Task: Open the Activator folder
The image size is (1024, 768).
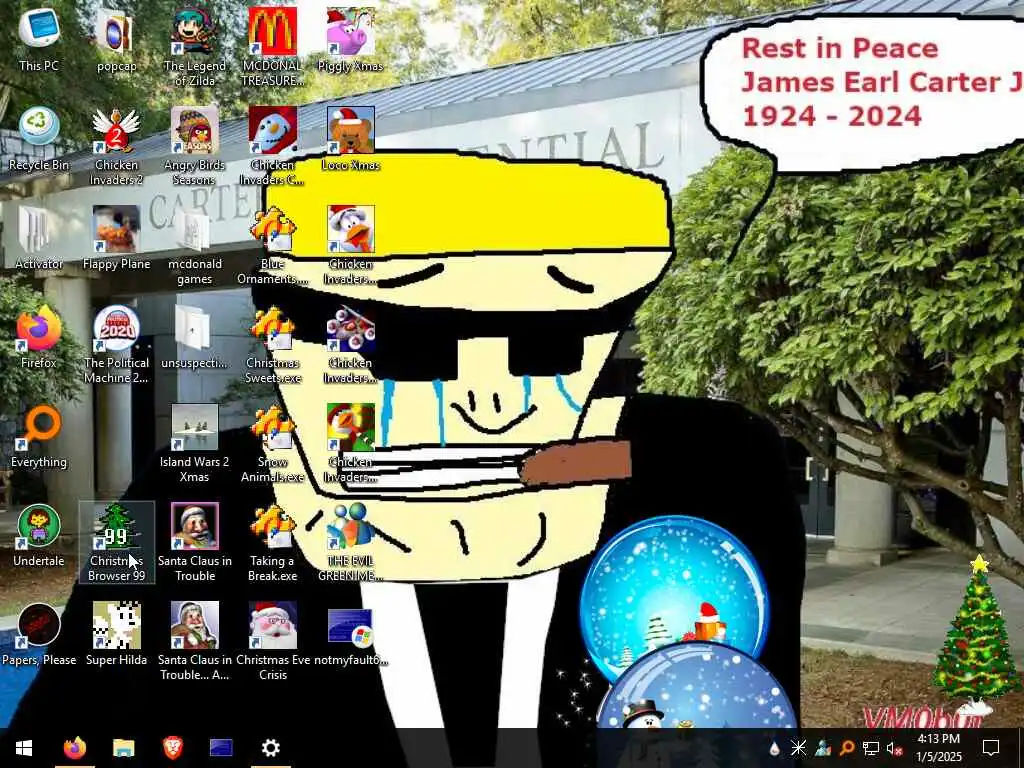Action: click(39, 238)
